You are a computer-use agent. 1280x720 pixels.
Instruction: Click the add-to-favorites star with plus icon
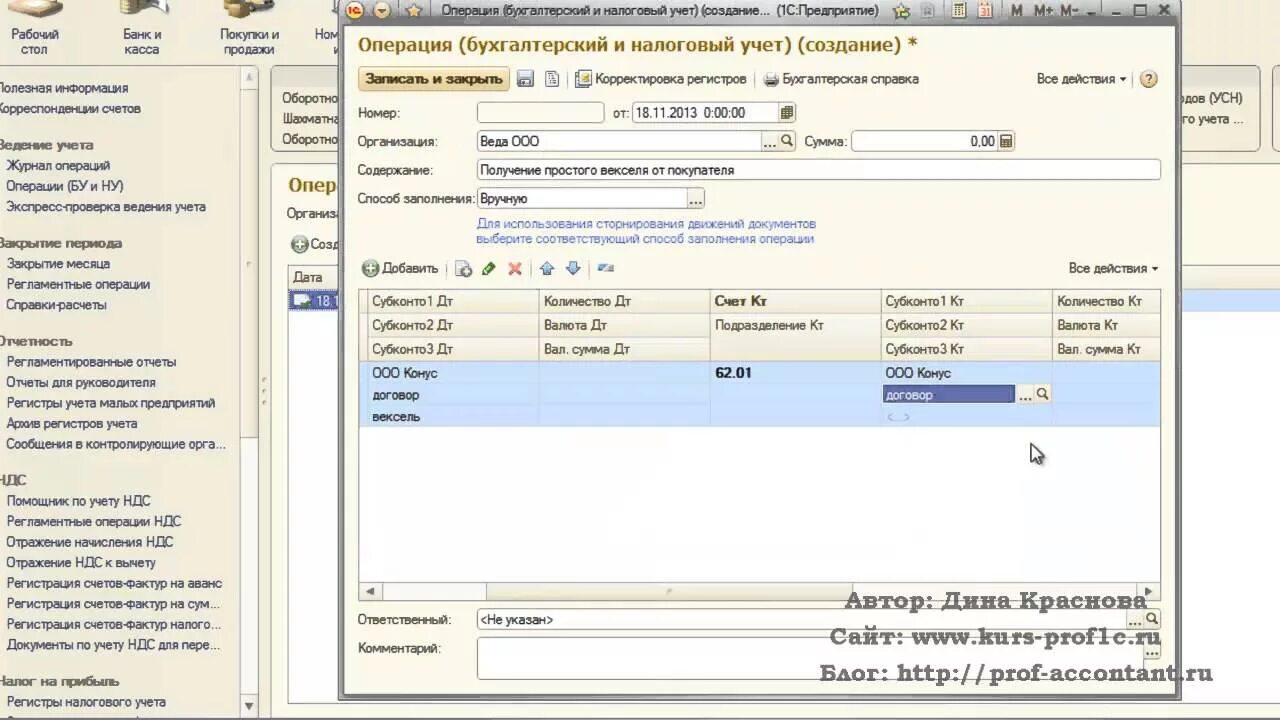(x=901, y=10)
